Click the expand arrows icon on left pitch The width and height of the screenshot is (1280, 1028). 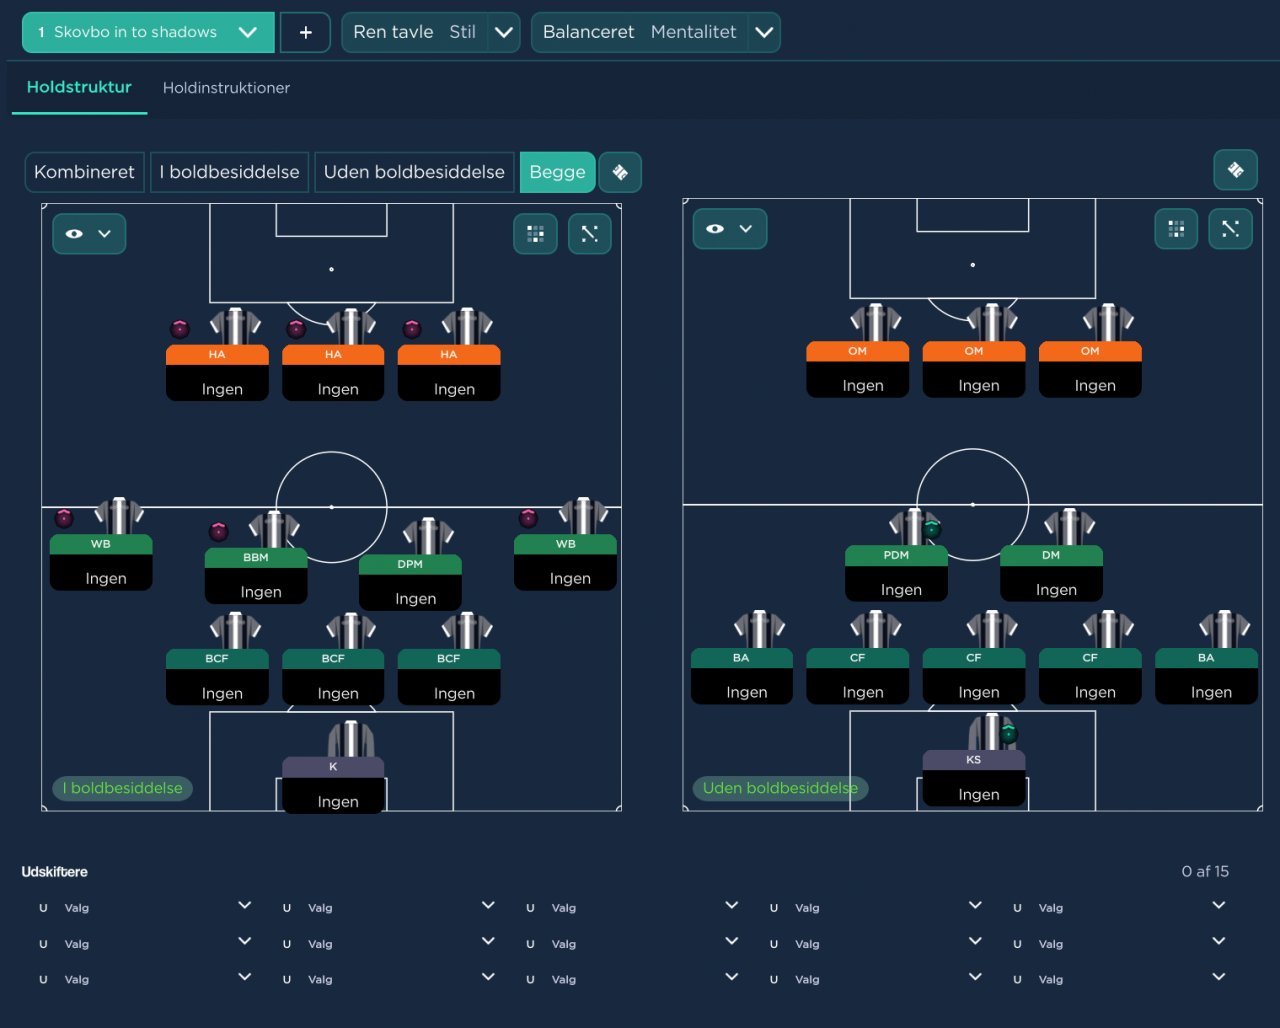tap(589, 234)
